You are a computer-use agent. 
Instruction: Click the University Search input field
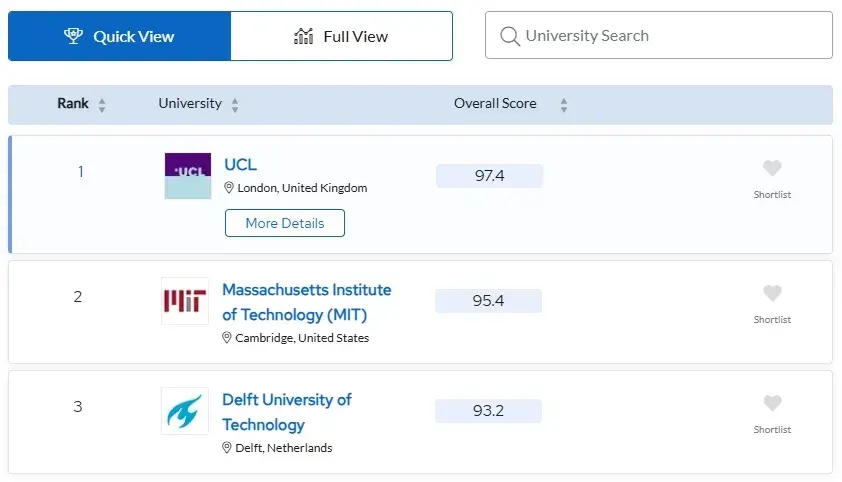(x=670, y=36)
